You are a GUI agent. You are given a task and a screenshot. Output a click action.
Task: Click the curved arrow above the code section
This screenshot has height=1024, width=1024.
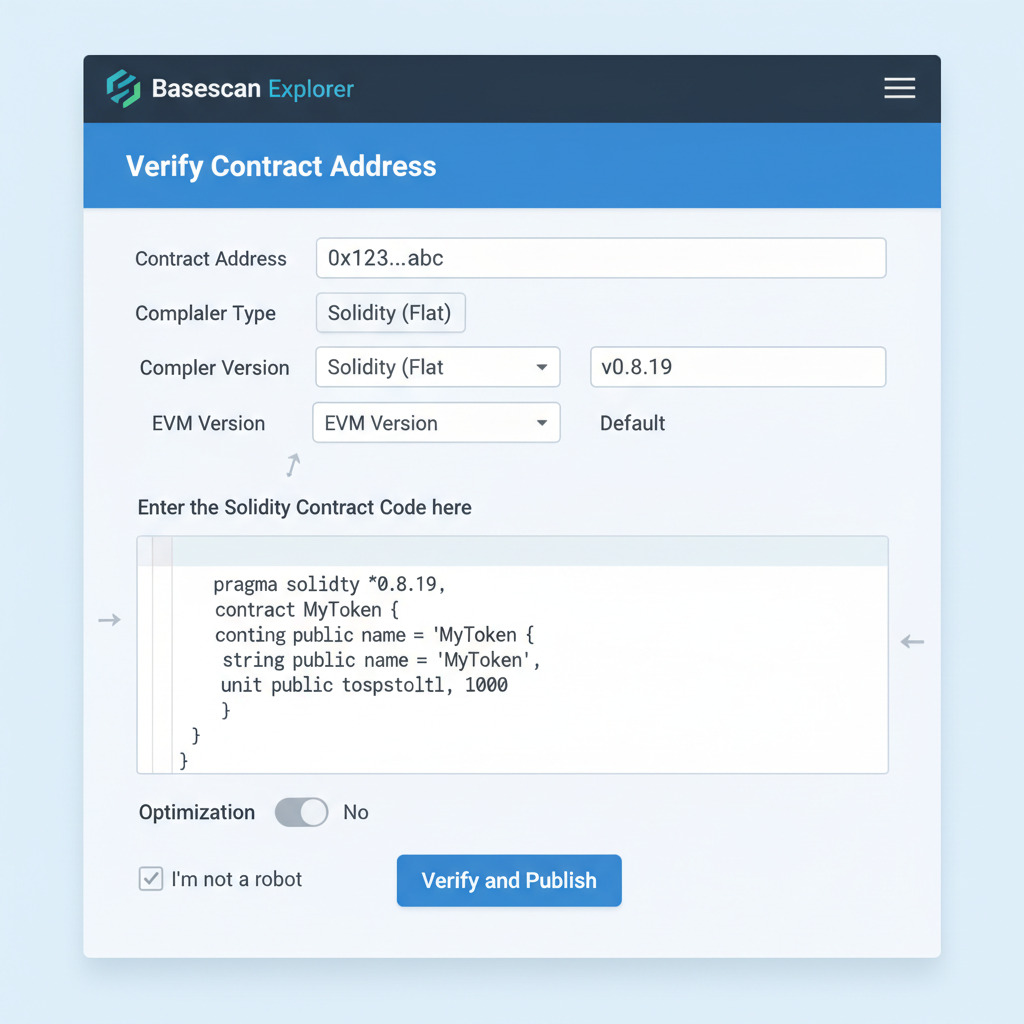(x=291, y=464)
